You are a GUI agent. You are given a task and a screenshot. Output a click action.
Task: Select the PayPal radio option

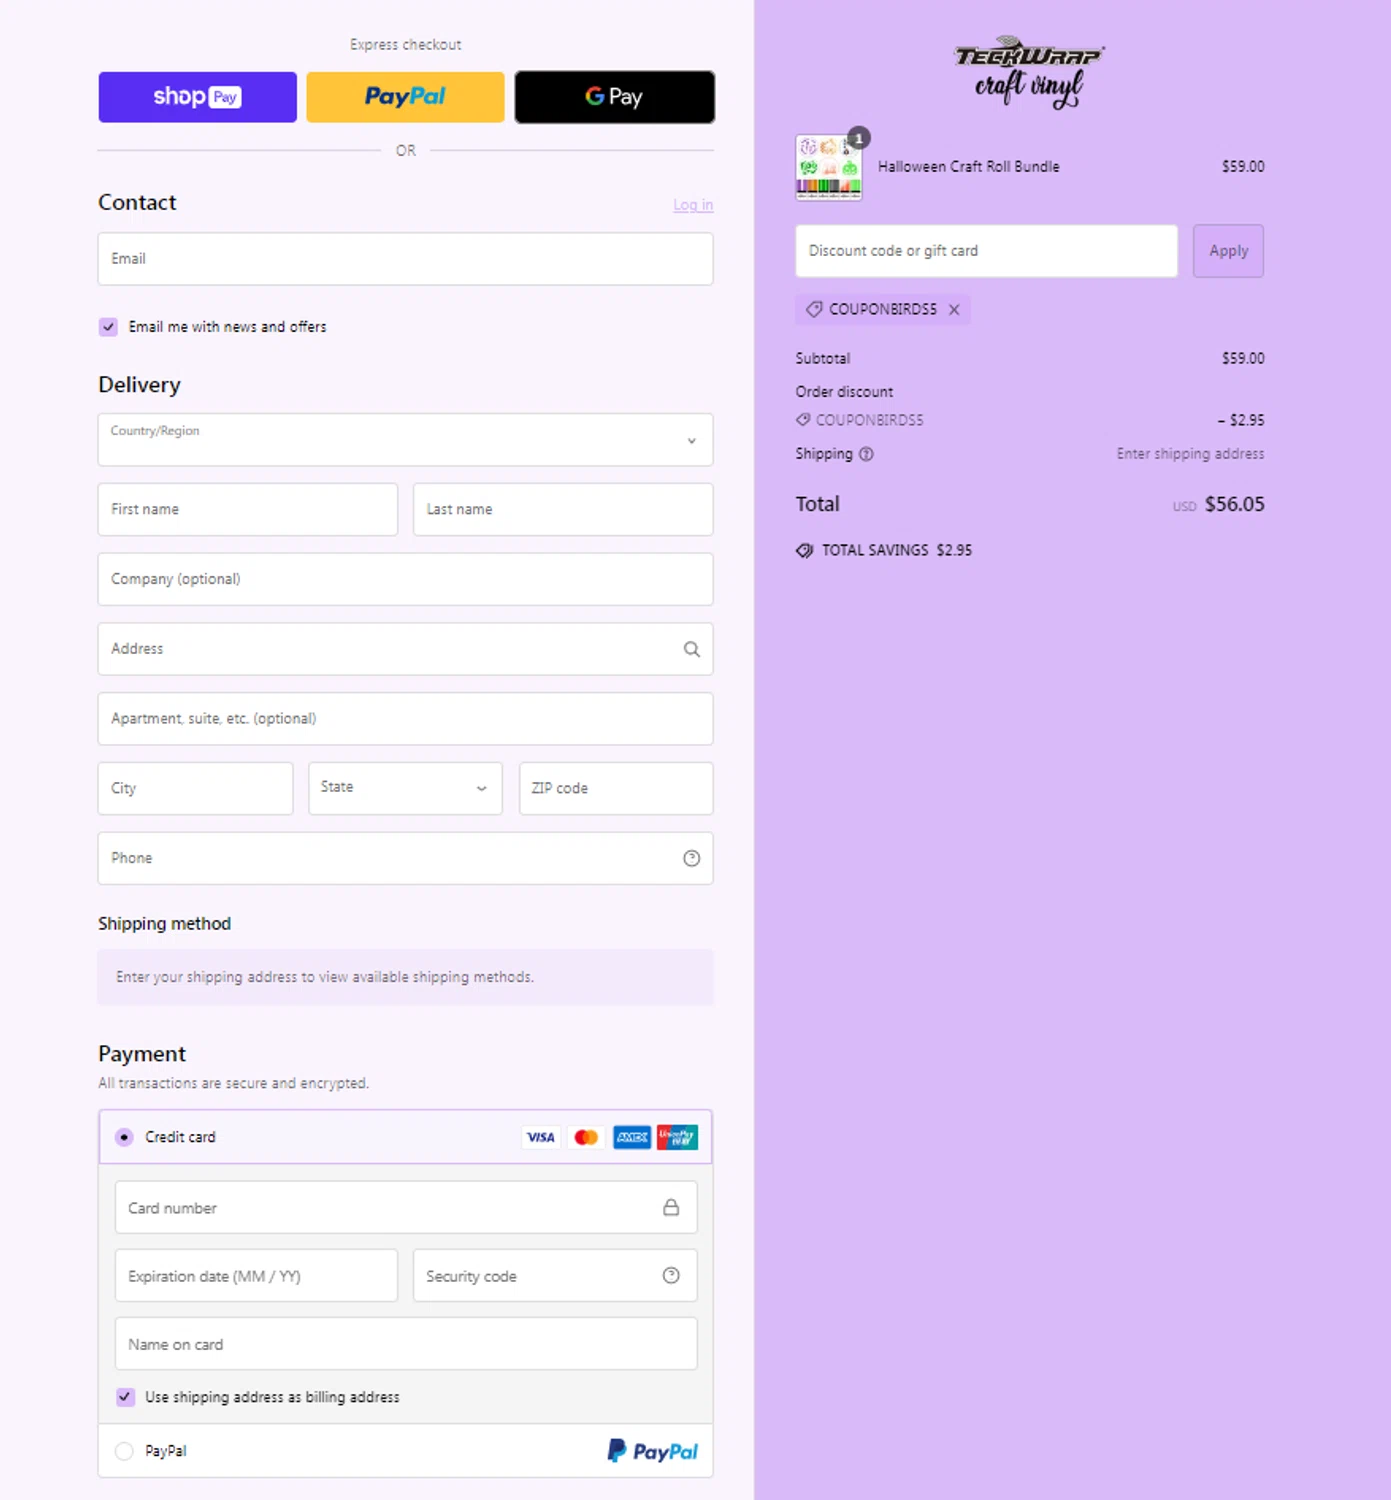click(x=124, y=1451)
